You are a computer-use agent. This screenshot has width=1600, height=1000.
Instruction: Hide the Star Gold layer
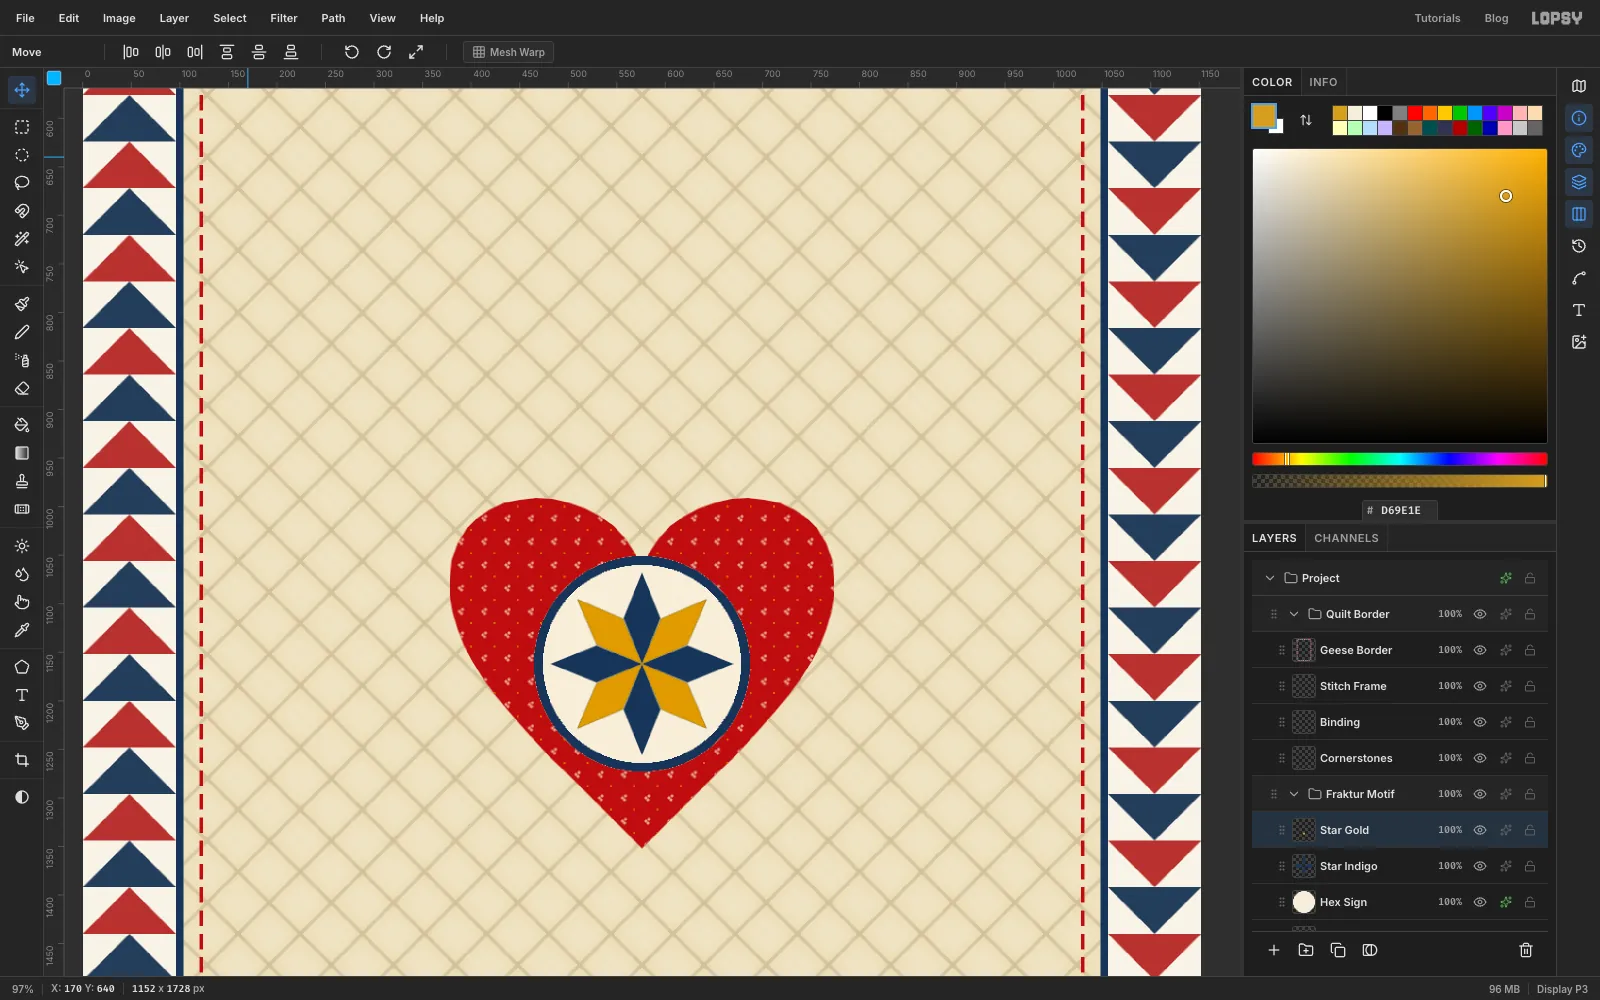point(1480,830)
